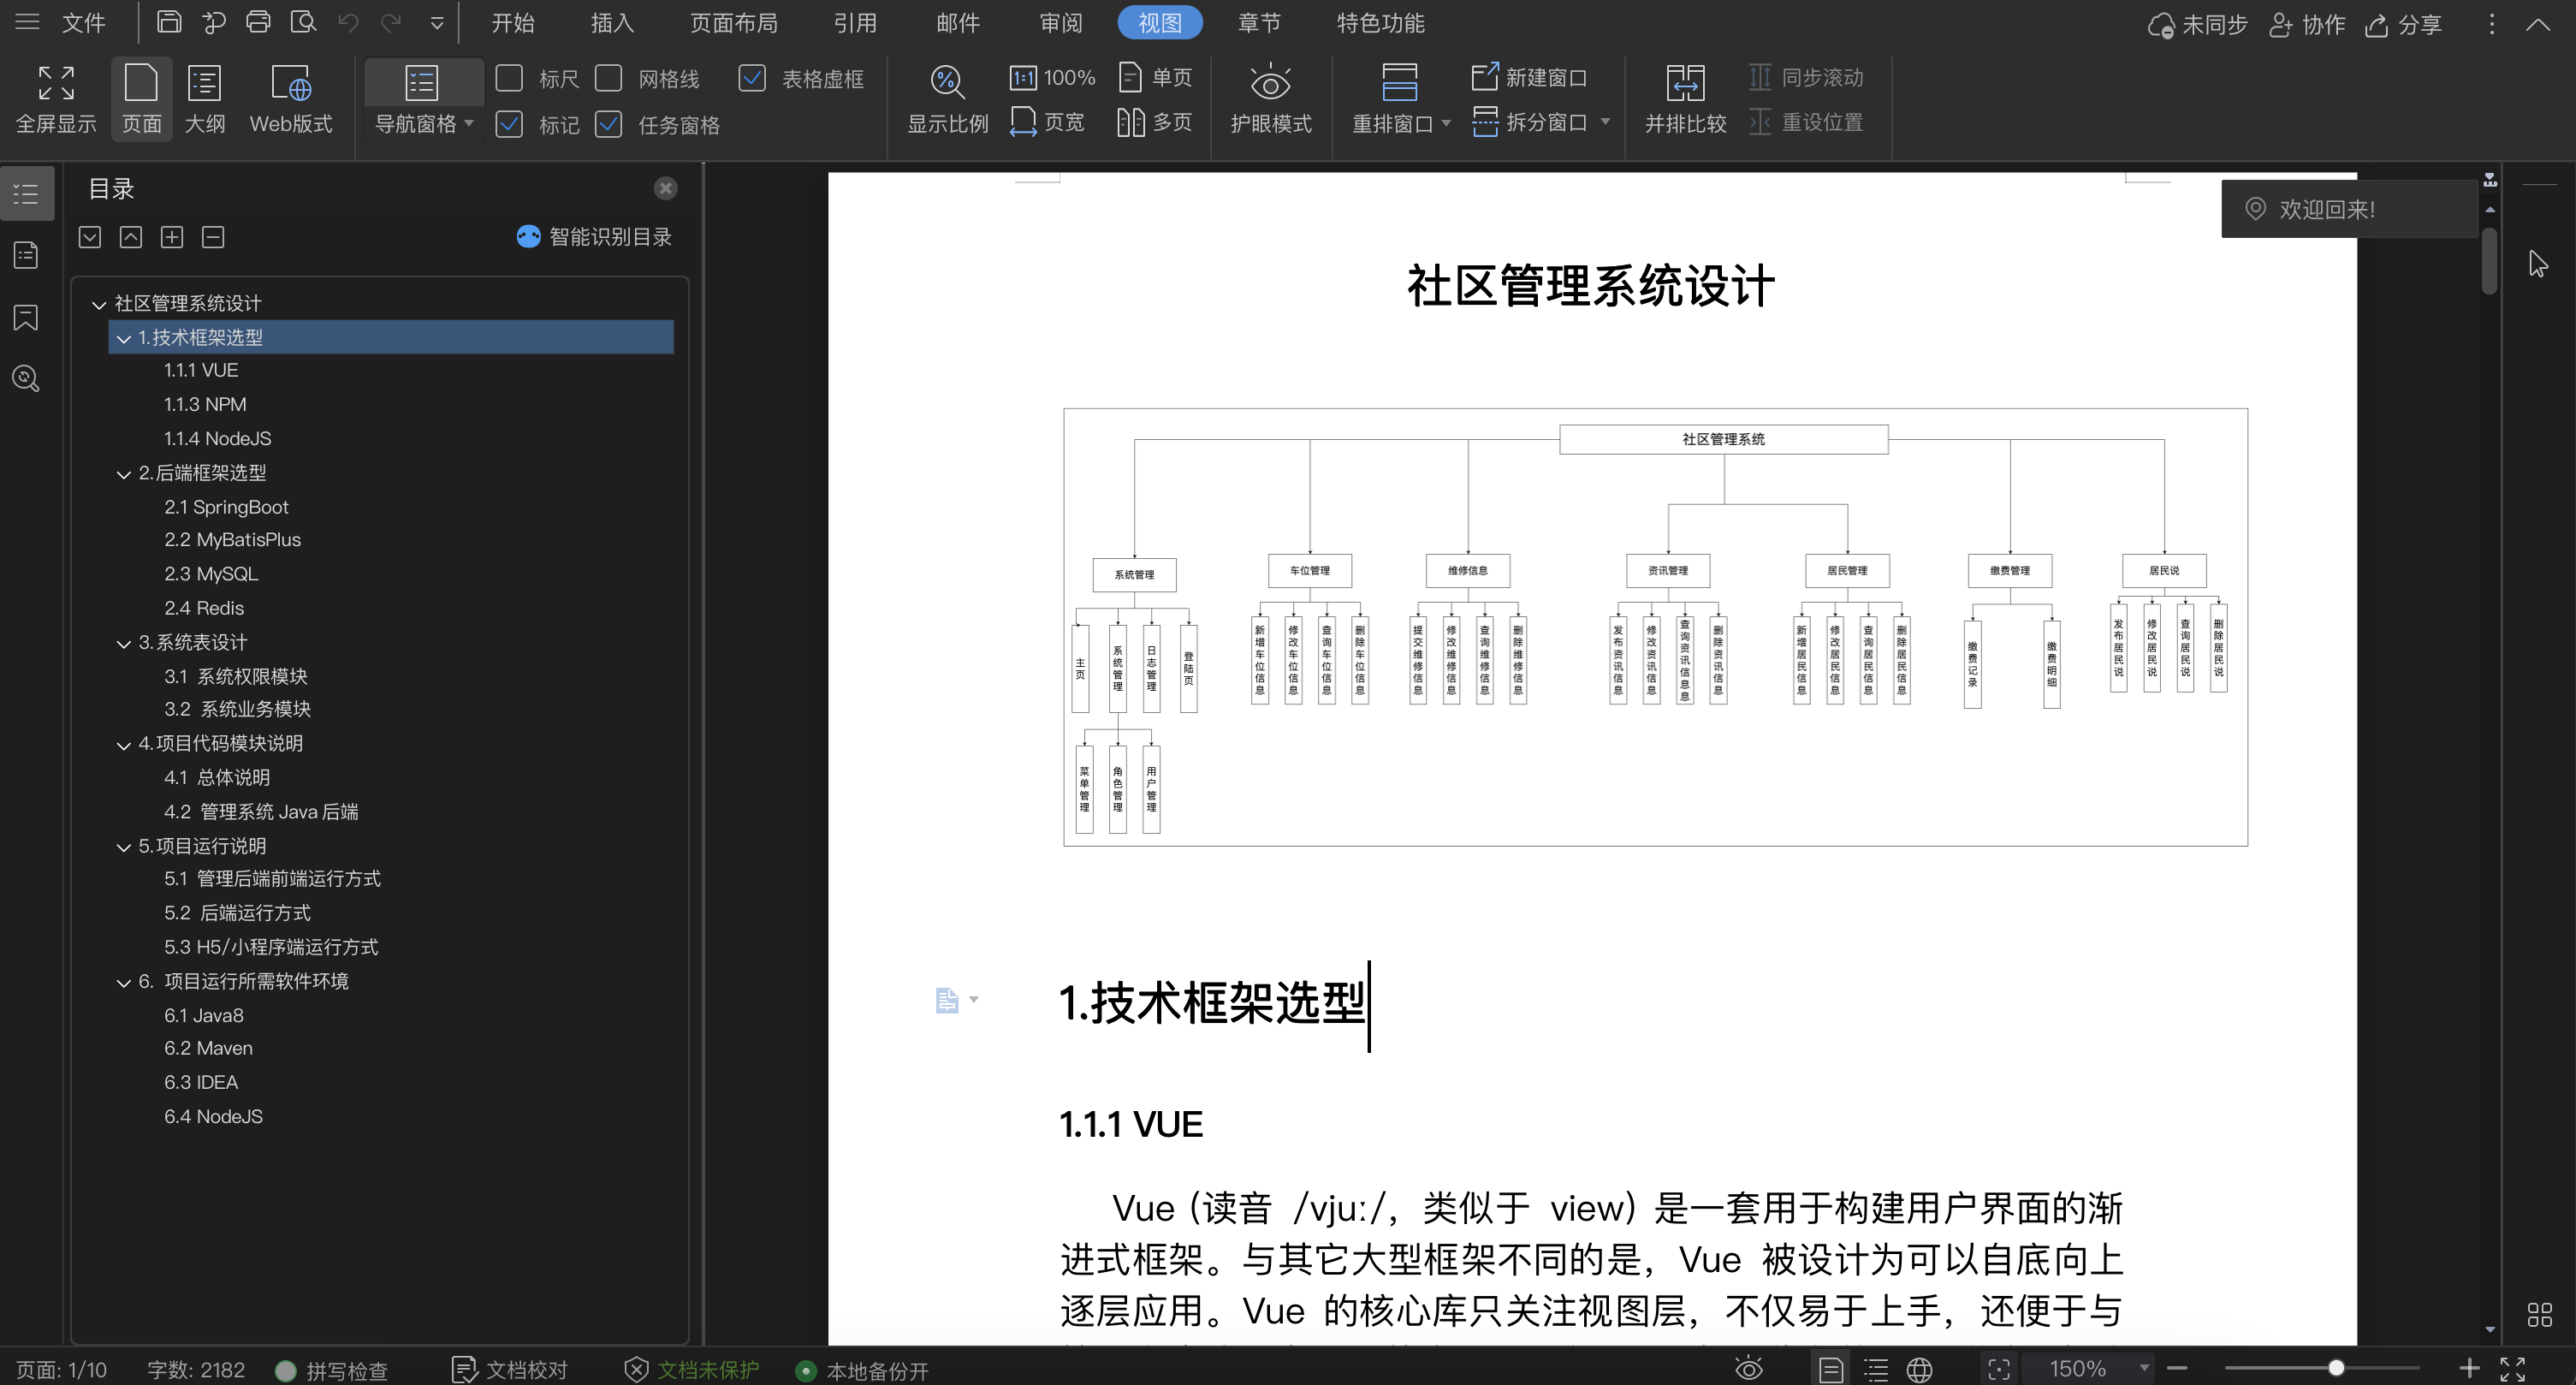Open the 审阅 (Review) tab

pyautogui.click(x=1060, y=22)
